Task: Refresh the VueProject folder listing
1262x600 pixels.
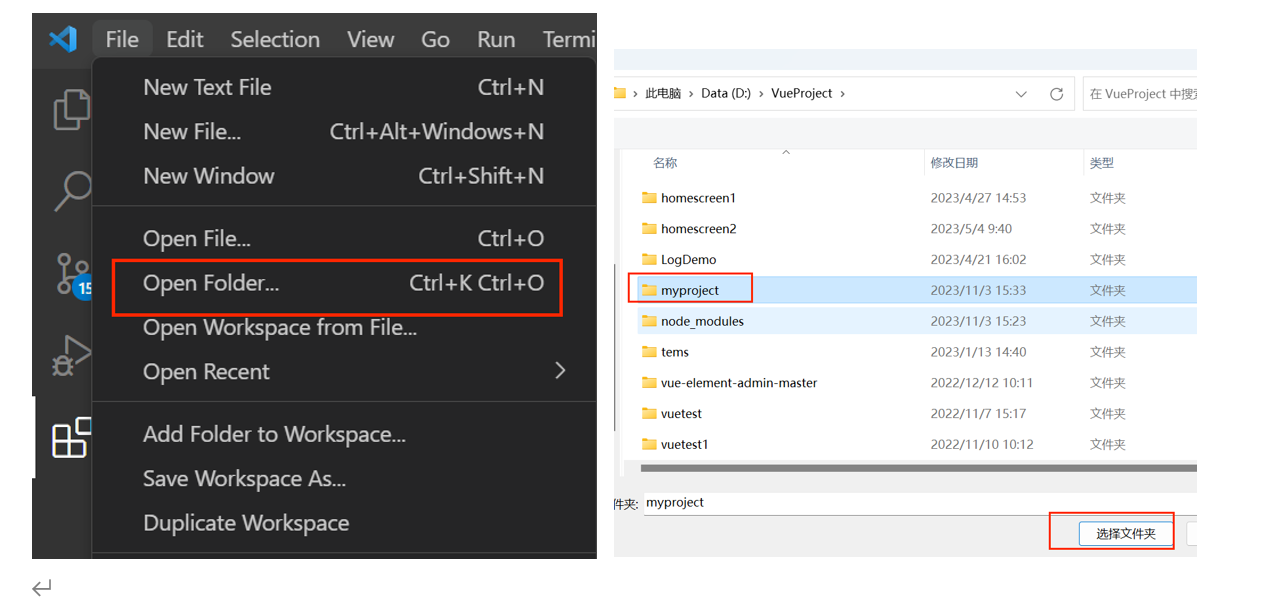Action: [x=1056, y=94]
